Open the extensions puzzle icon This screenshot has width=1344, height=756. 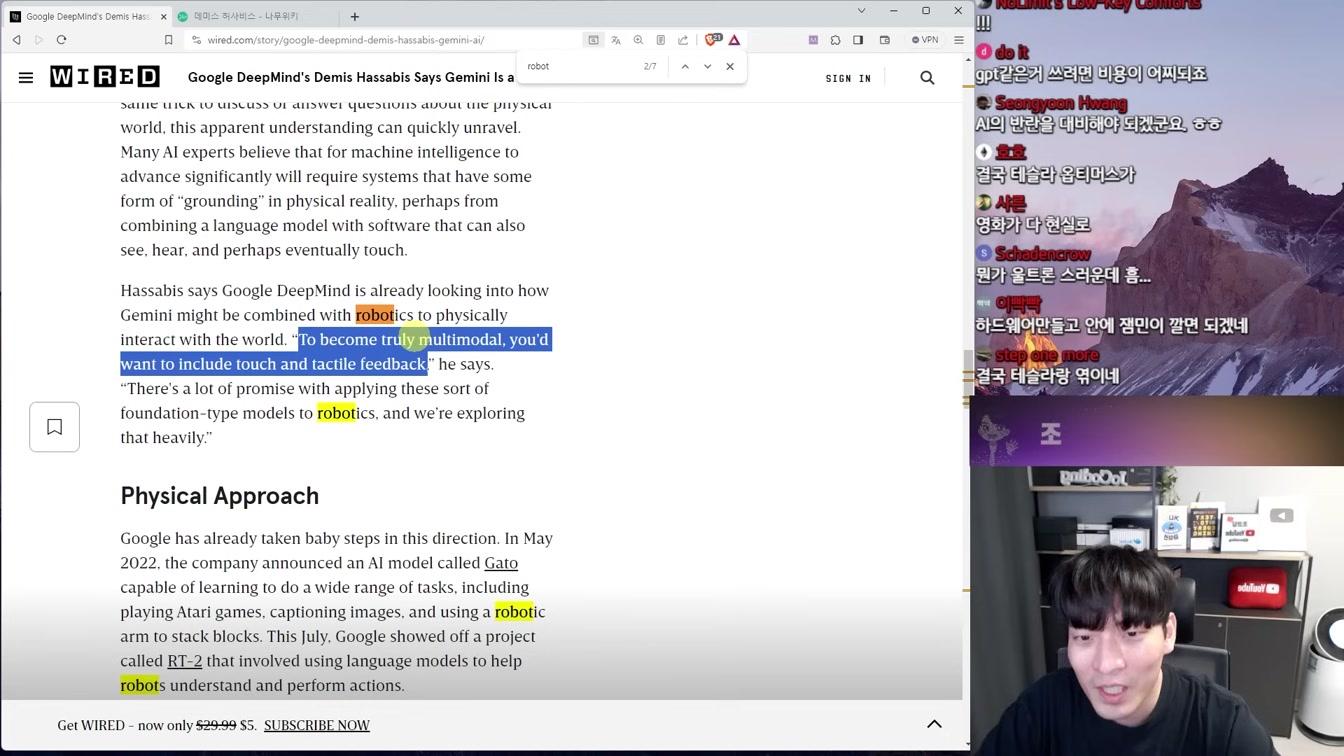835,40
